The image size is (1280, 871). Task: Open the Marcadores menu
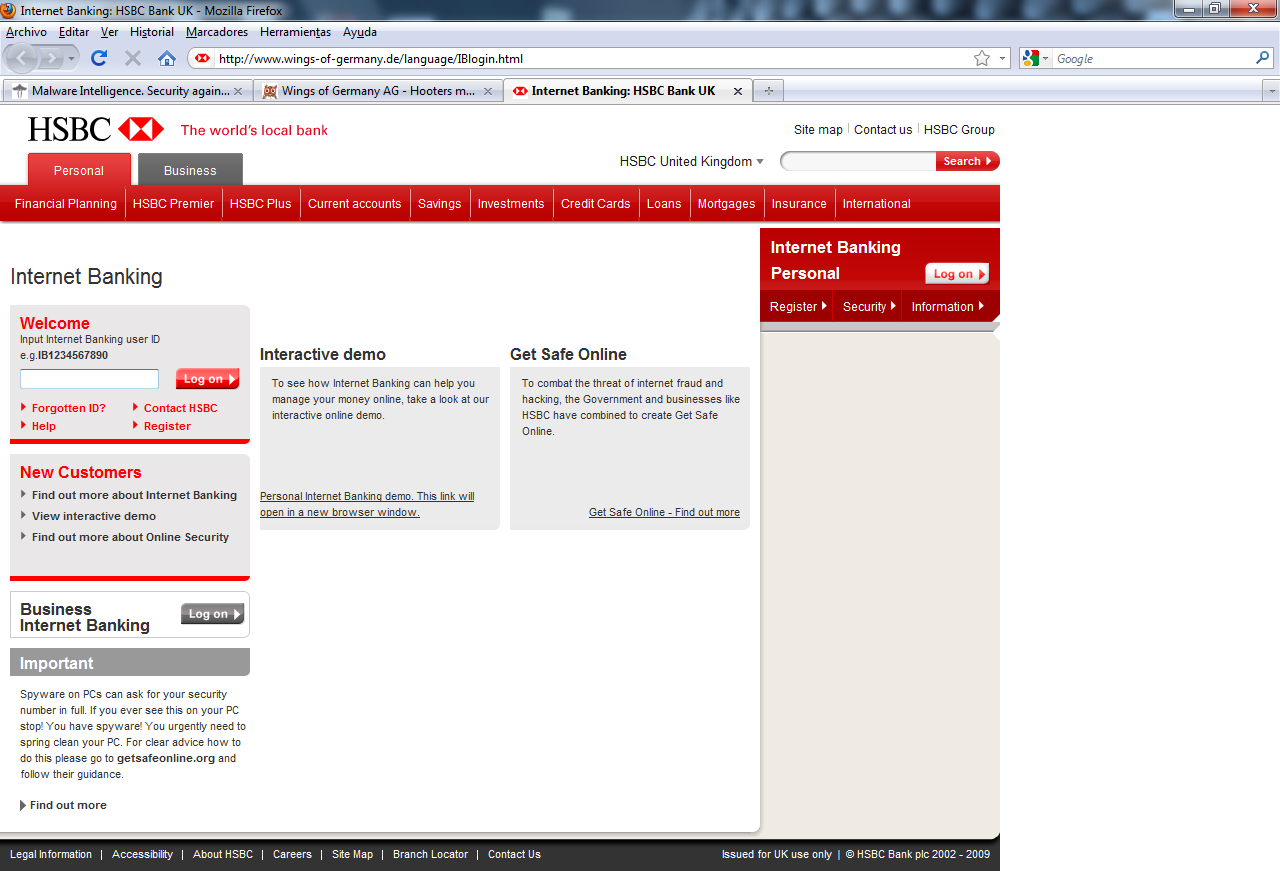pos(217,32)
